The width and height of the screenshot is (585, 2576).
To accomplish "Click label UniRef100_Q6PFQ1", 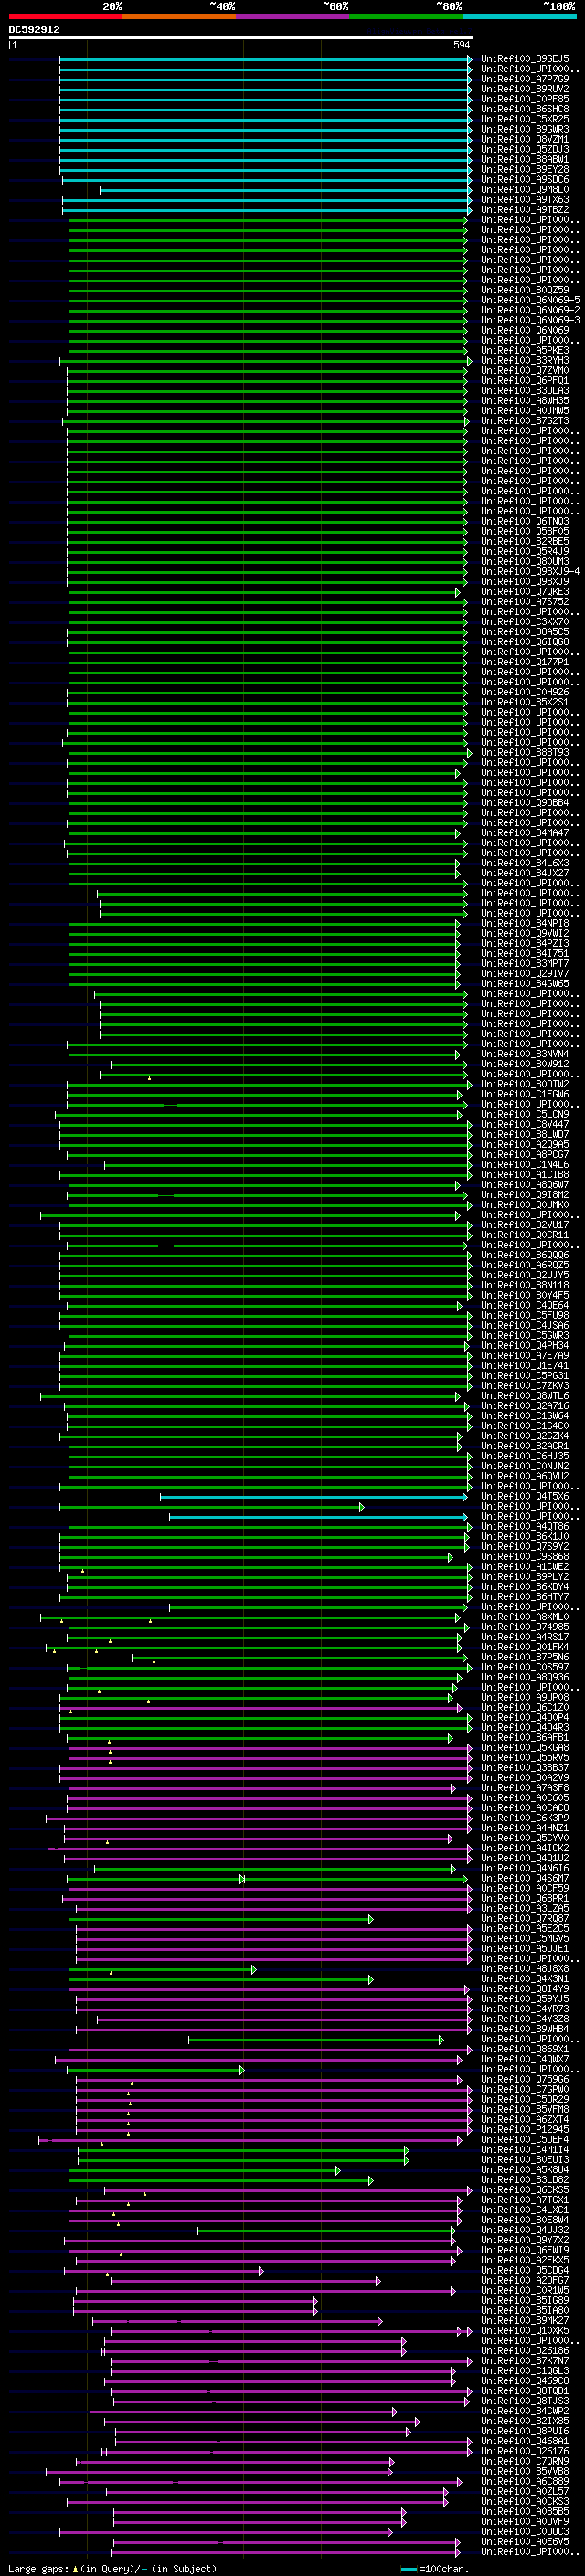I will click(x=524, y=381).
